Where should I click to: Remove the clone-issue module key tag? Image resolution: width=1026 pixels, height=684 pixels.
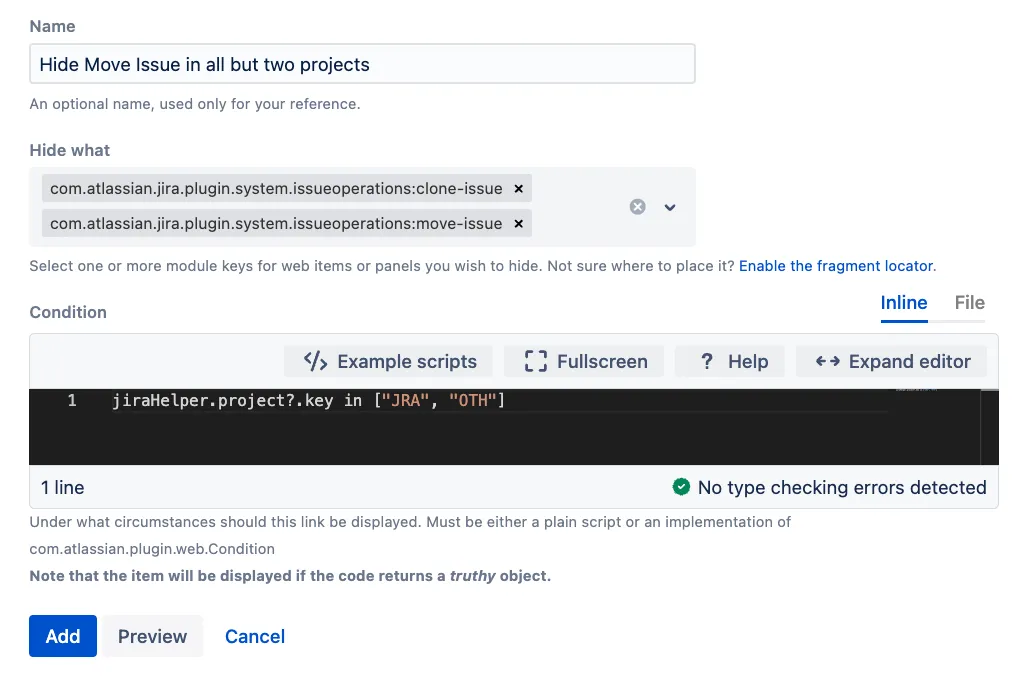click(518, 189)
